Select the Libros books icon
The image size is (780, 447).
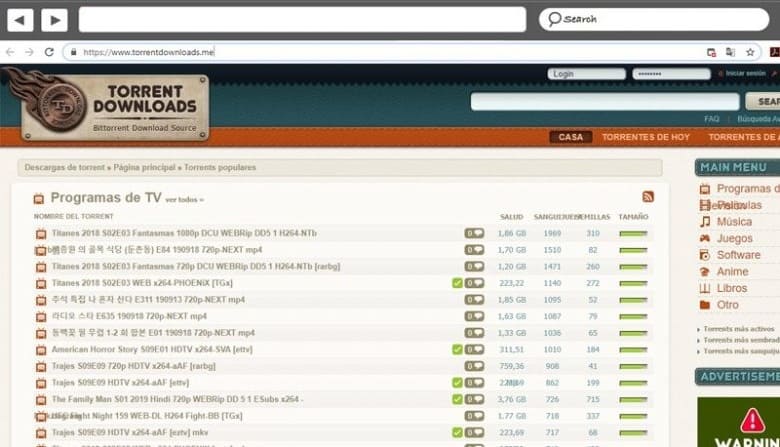pos(705,288)
